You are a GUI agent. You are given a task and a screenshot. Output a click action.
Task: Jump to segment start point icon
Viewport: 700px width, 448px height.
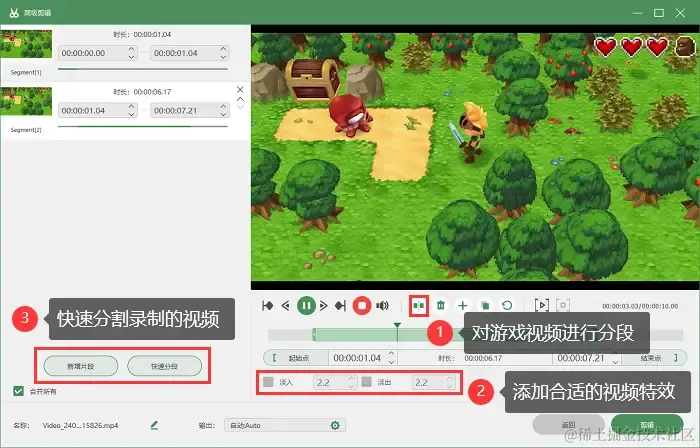click(x=267, y=306)
